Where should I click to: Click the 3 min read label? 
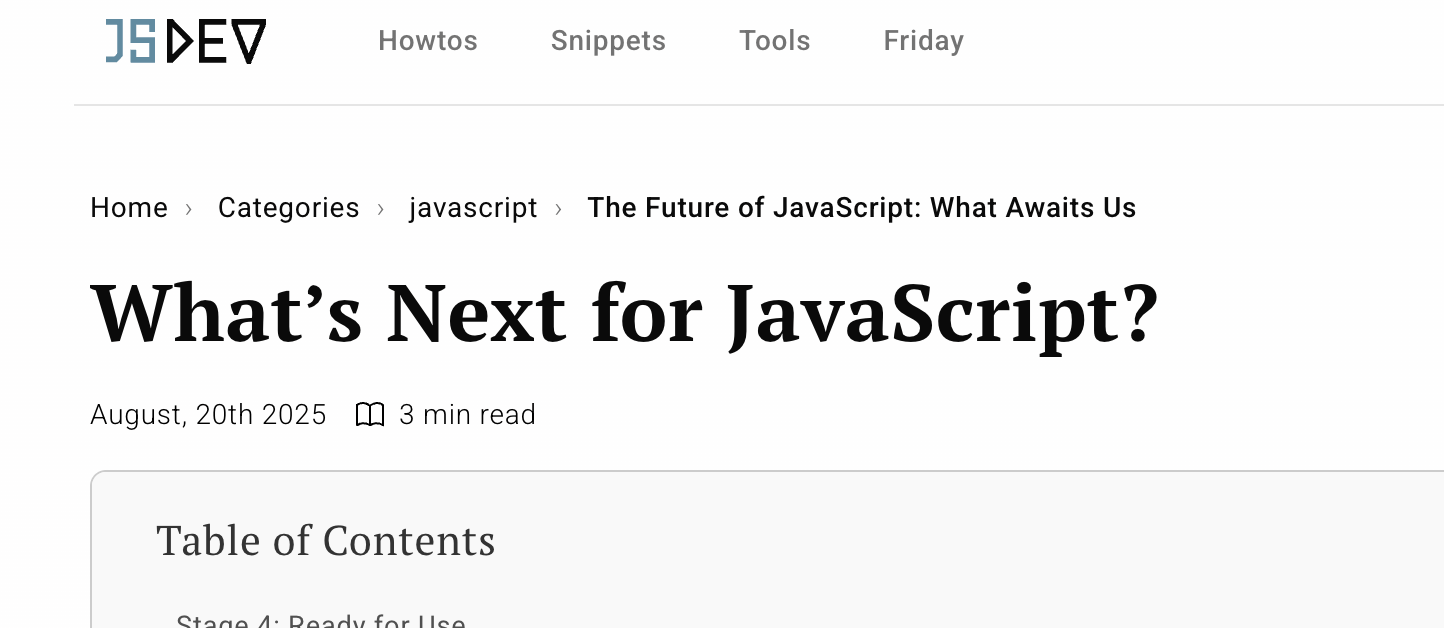coord(467,414)
